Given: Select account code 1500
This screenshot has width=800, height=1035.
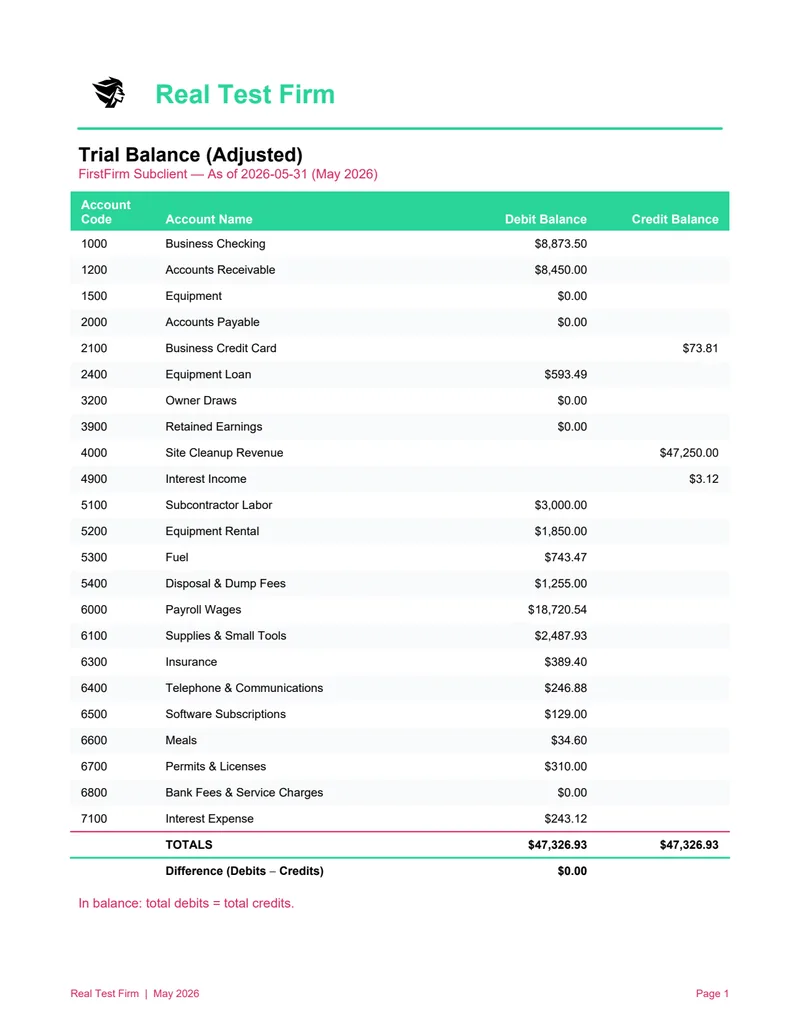Looking at the screenshot, I should 94,296.
